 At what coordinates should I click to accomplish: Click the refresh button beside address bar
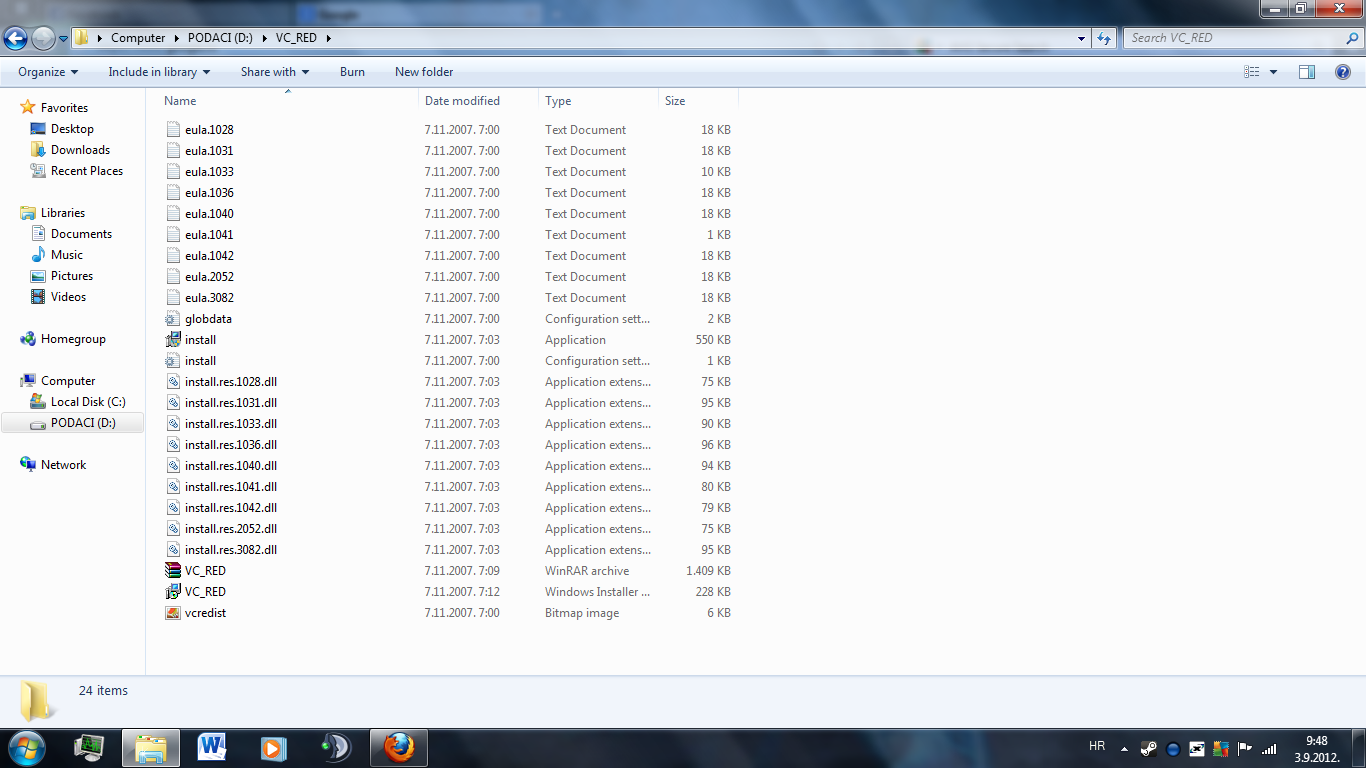click(1104, 38)
